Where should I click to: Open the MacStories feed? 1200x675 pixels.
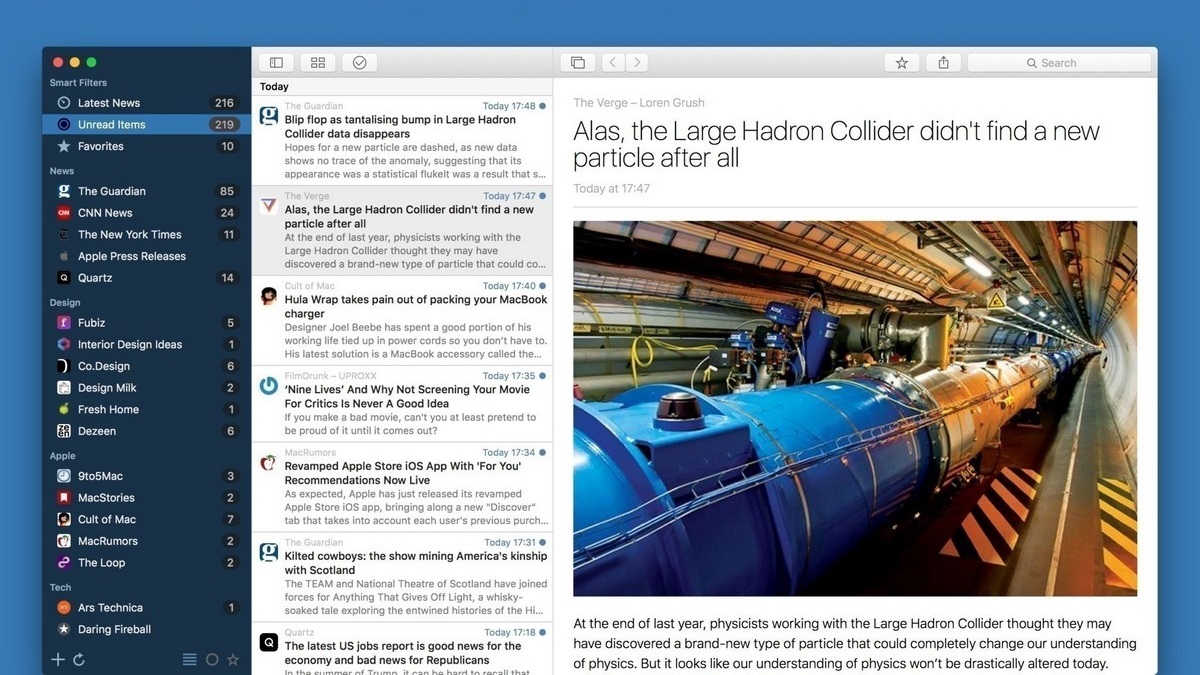click(146, 498)
